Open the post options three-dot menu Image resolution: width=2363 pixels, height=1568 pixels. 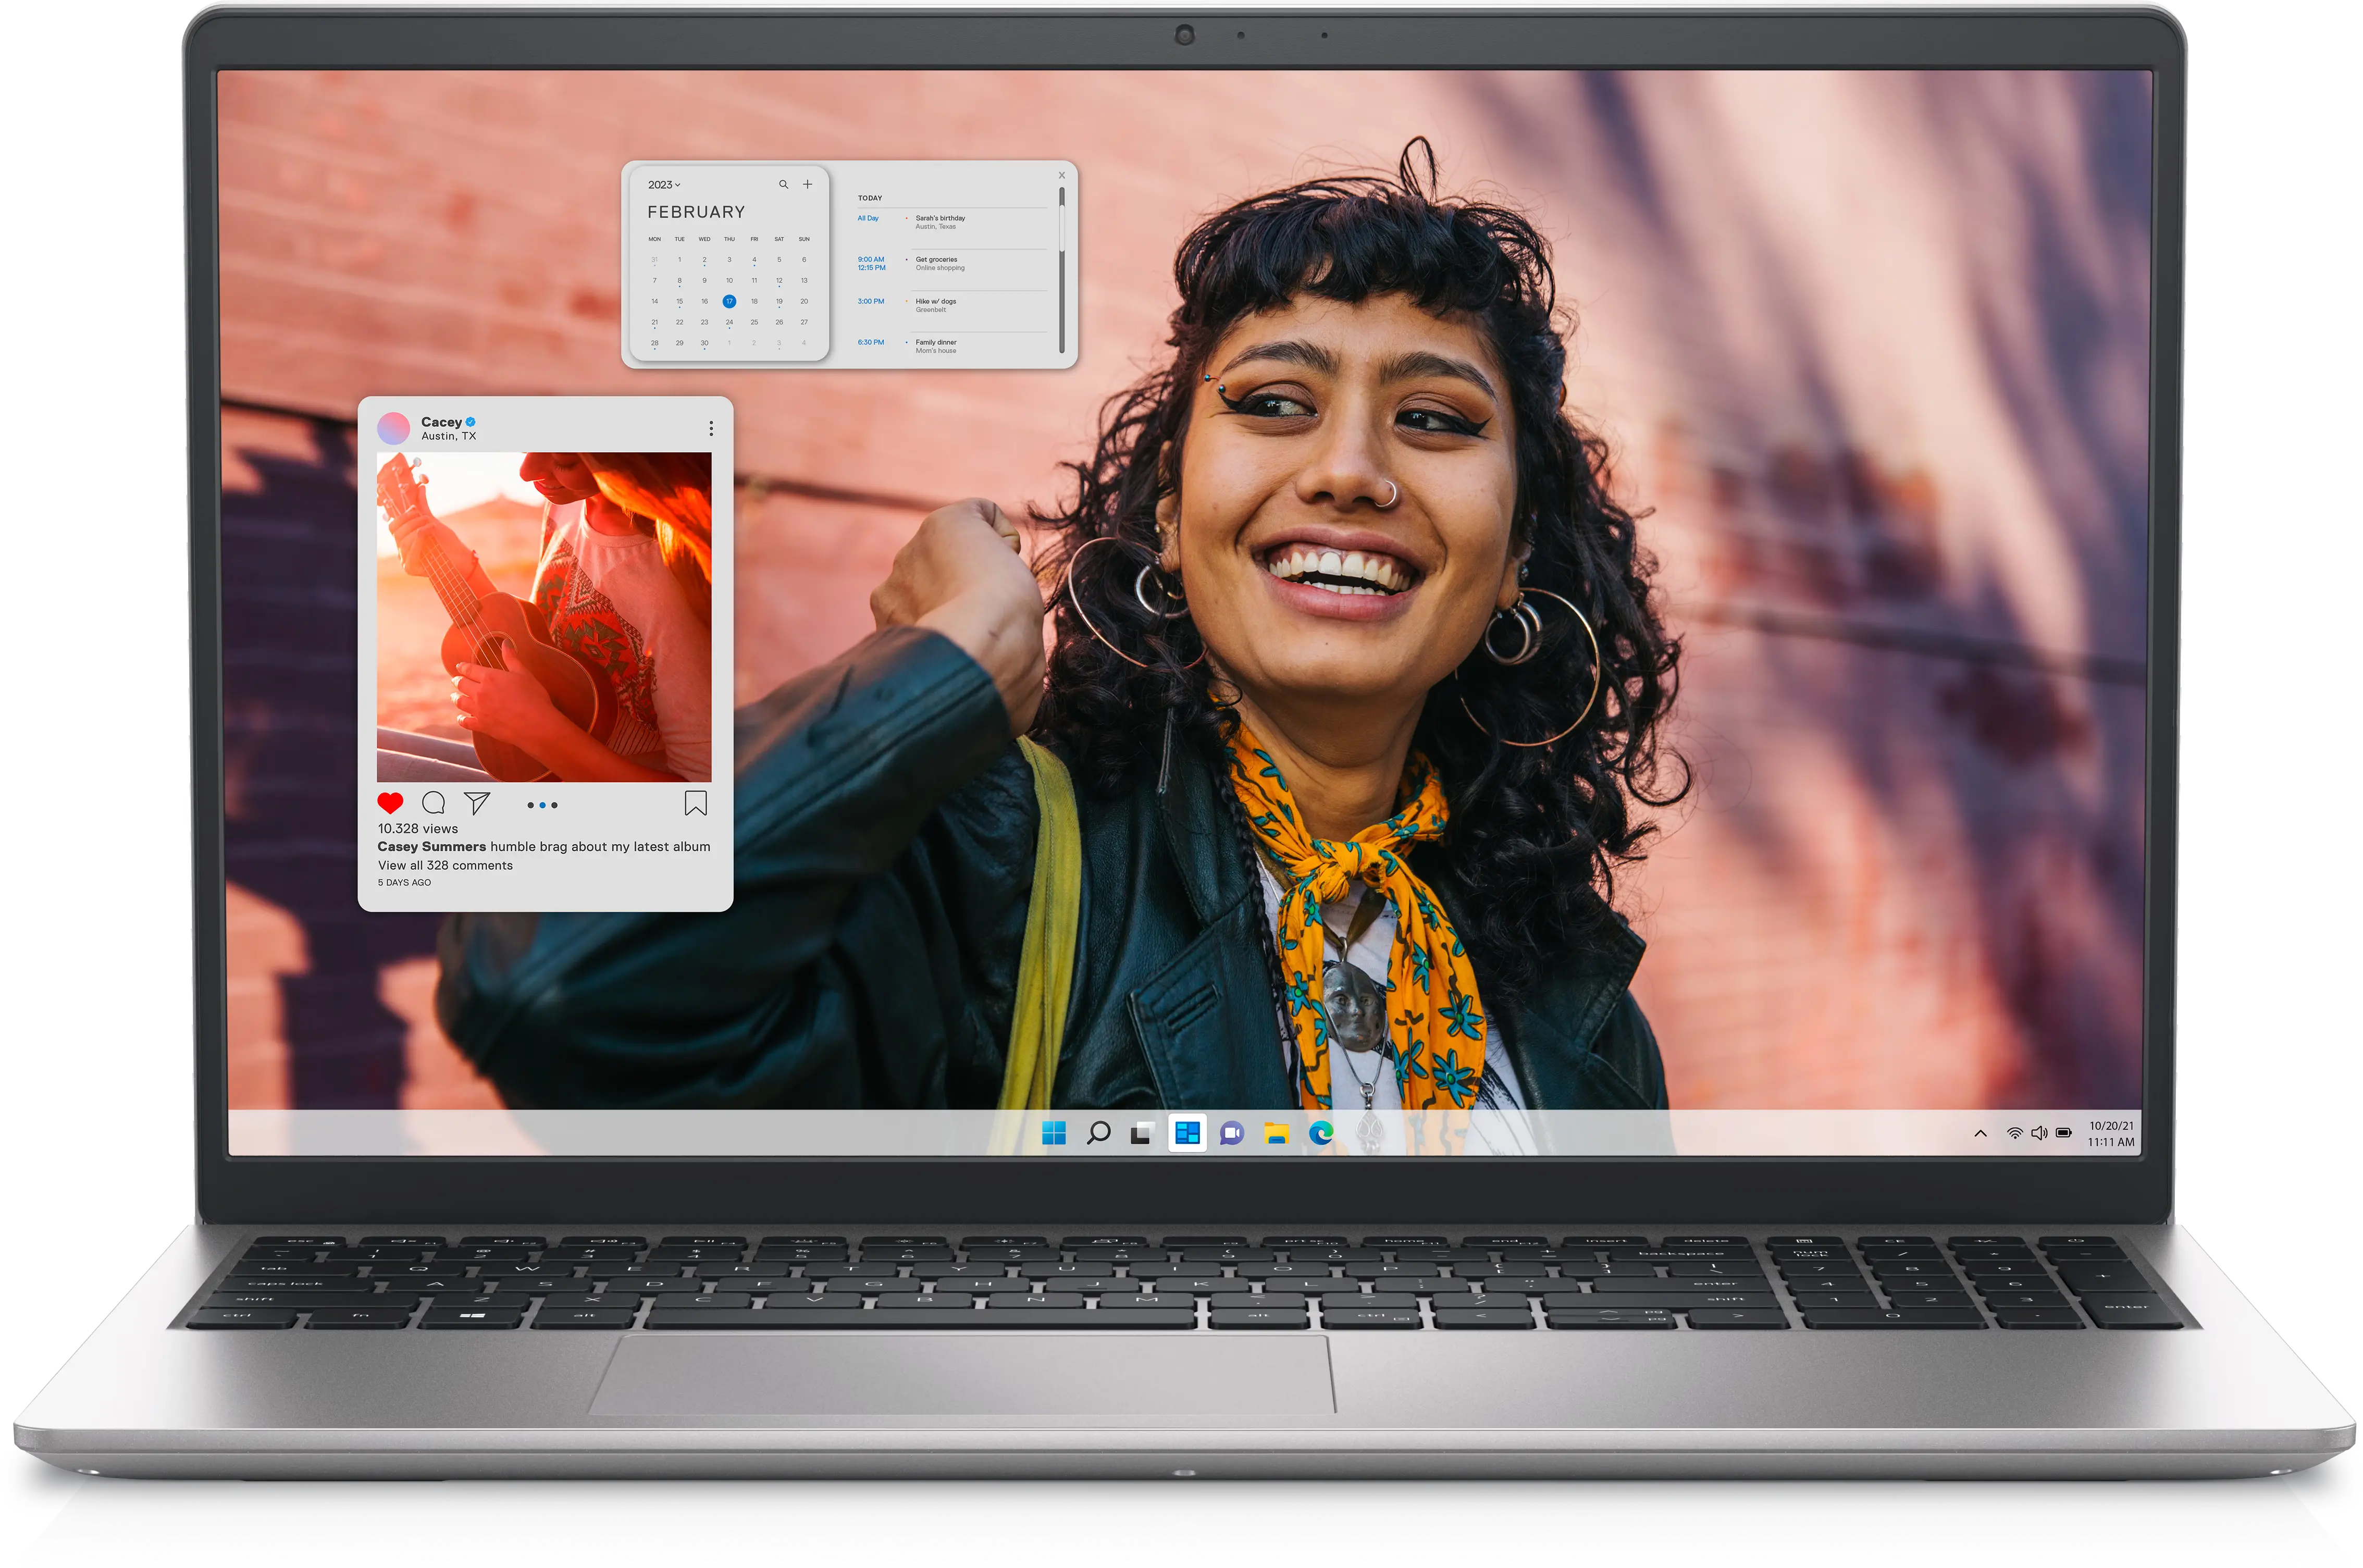pyautogui.click(x=711, y=428)
